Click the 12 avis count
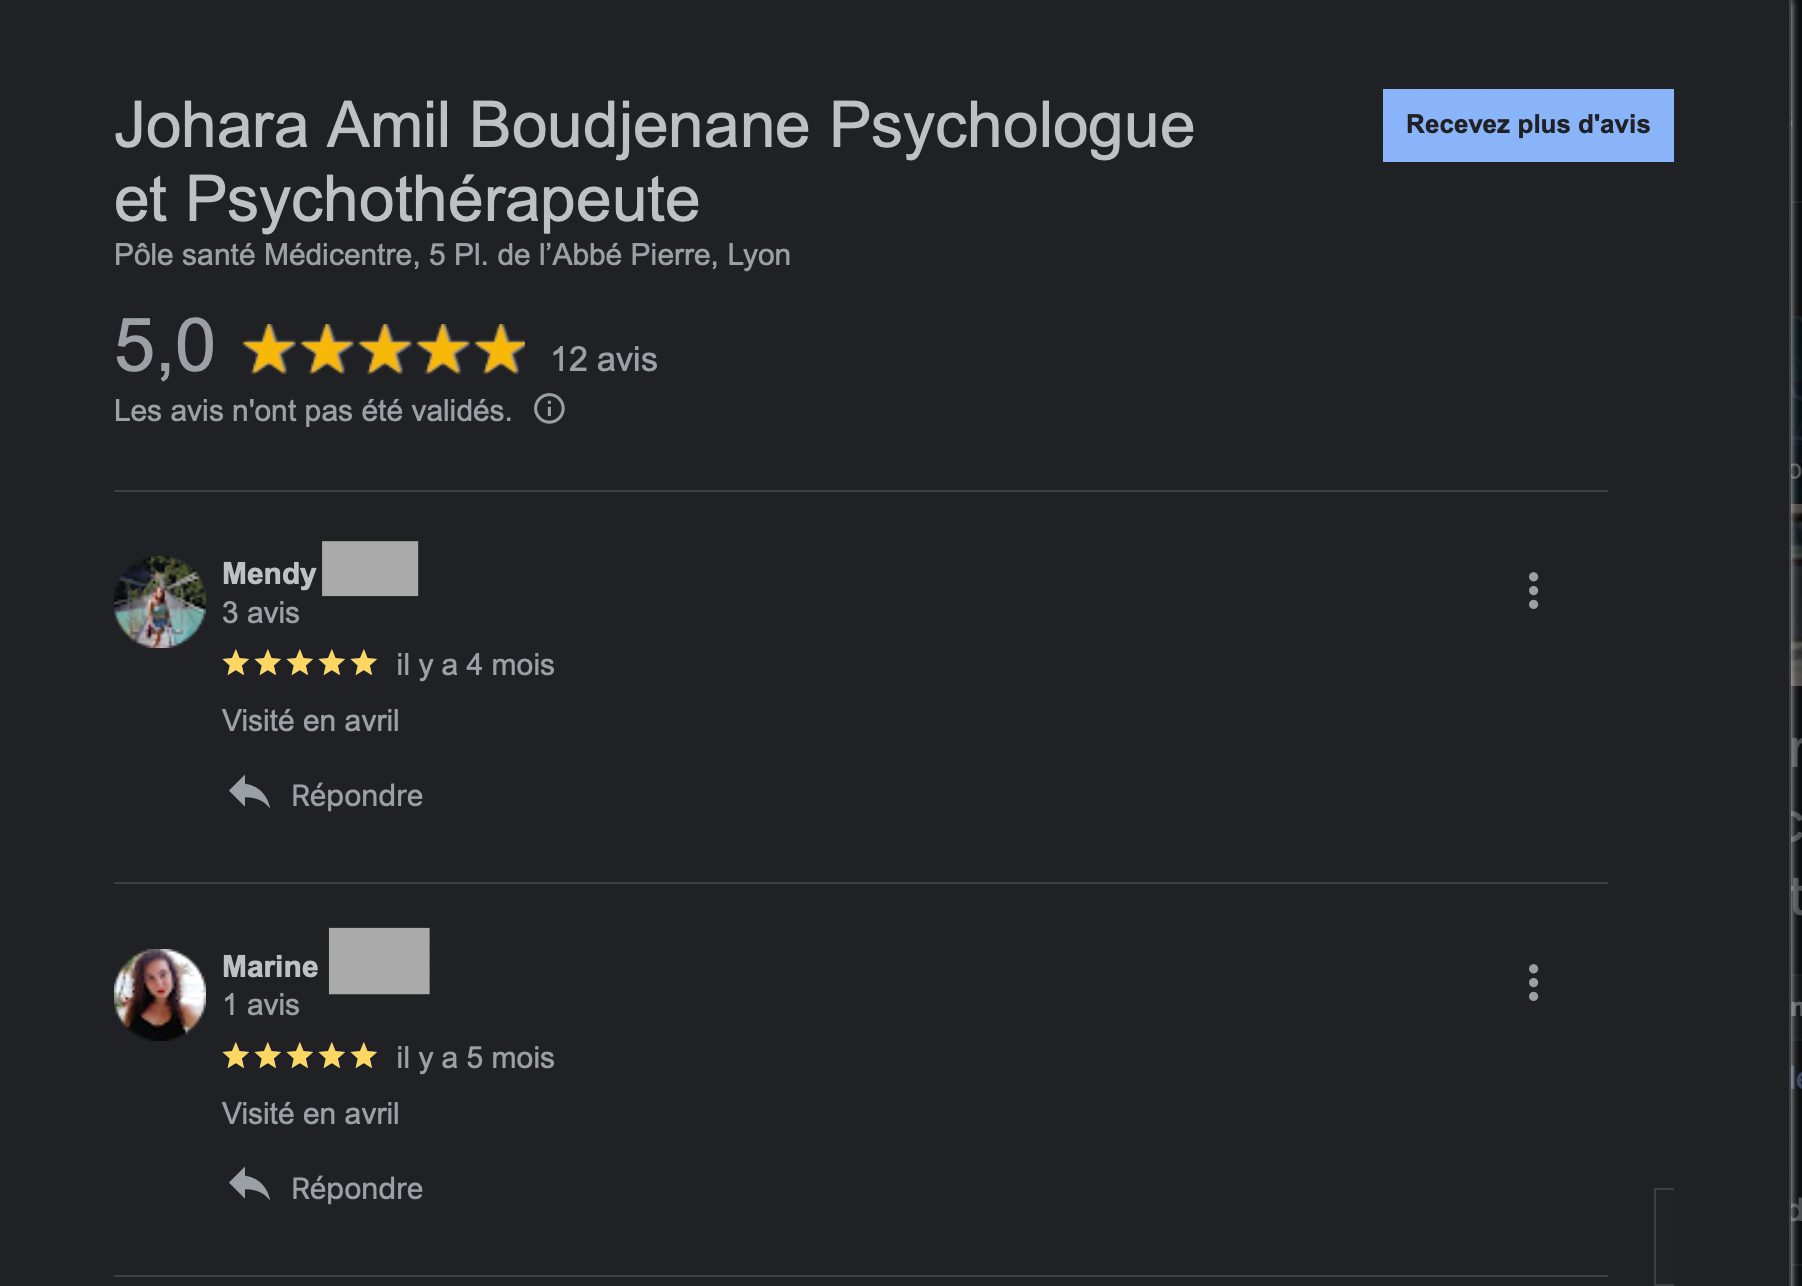The height and width of the screenshot is (1286, 1802). (x=604, y=360)
